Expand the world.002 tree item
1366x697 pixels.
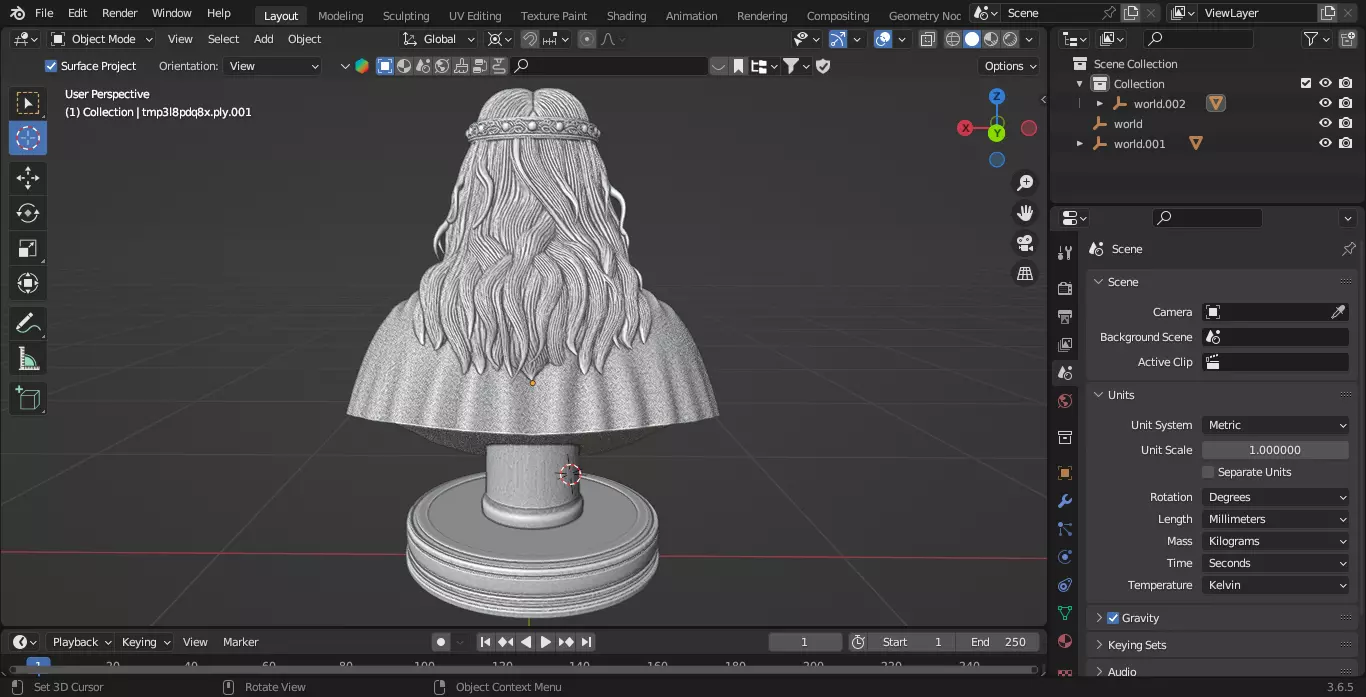(x=1099, y=104)
